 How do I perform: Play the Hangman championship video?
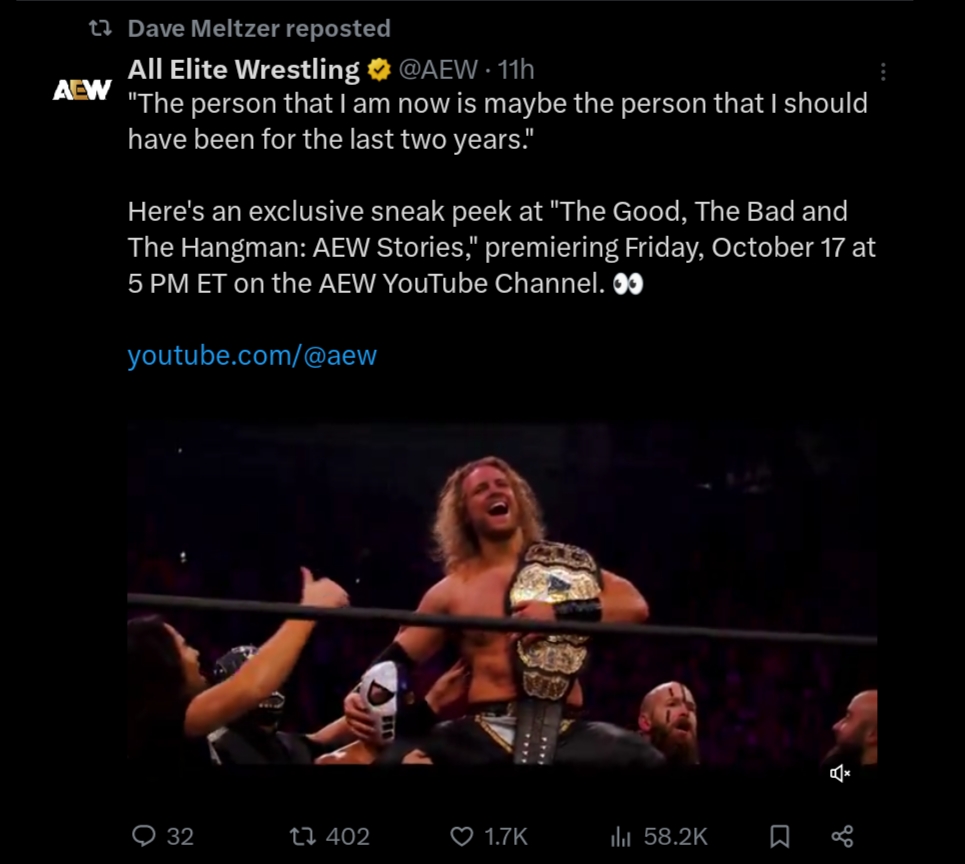502,593
